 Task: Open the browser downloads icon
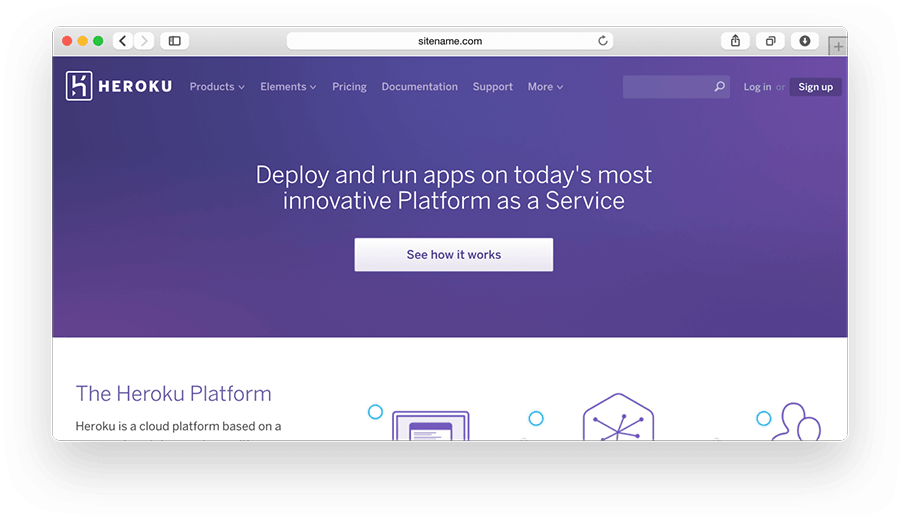click(x=805, y=41)
